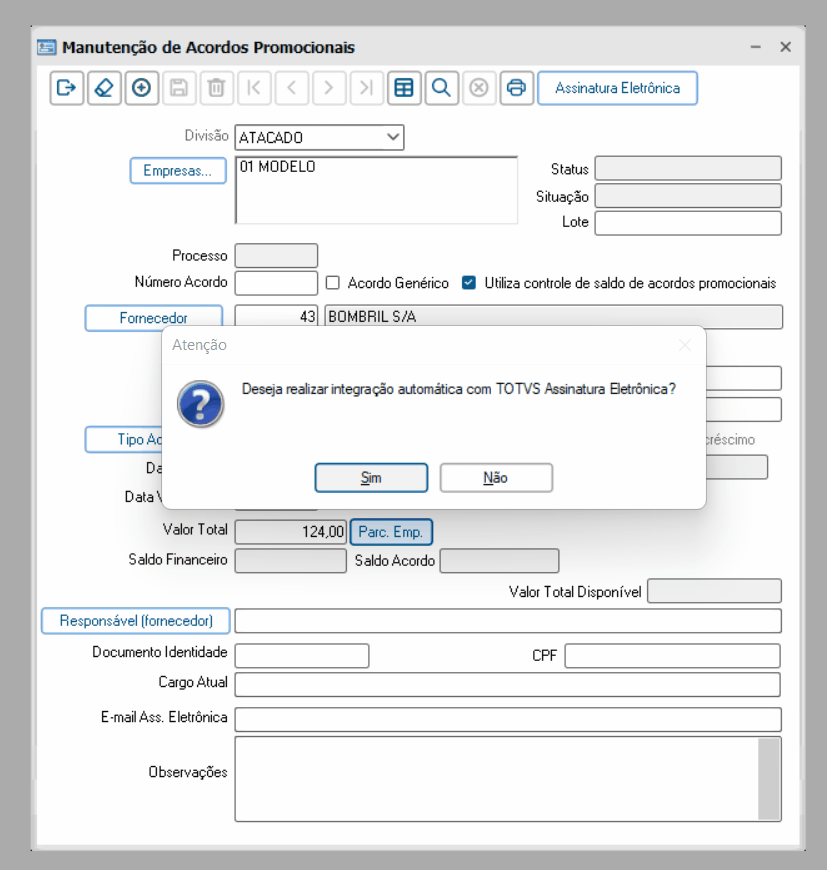The height and width of the screenshot is (870, 827).
Task: Click the magnifier search icon
Action: click(x=442, y=88)
